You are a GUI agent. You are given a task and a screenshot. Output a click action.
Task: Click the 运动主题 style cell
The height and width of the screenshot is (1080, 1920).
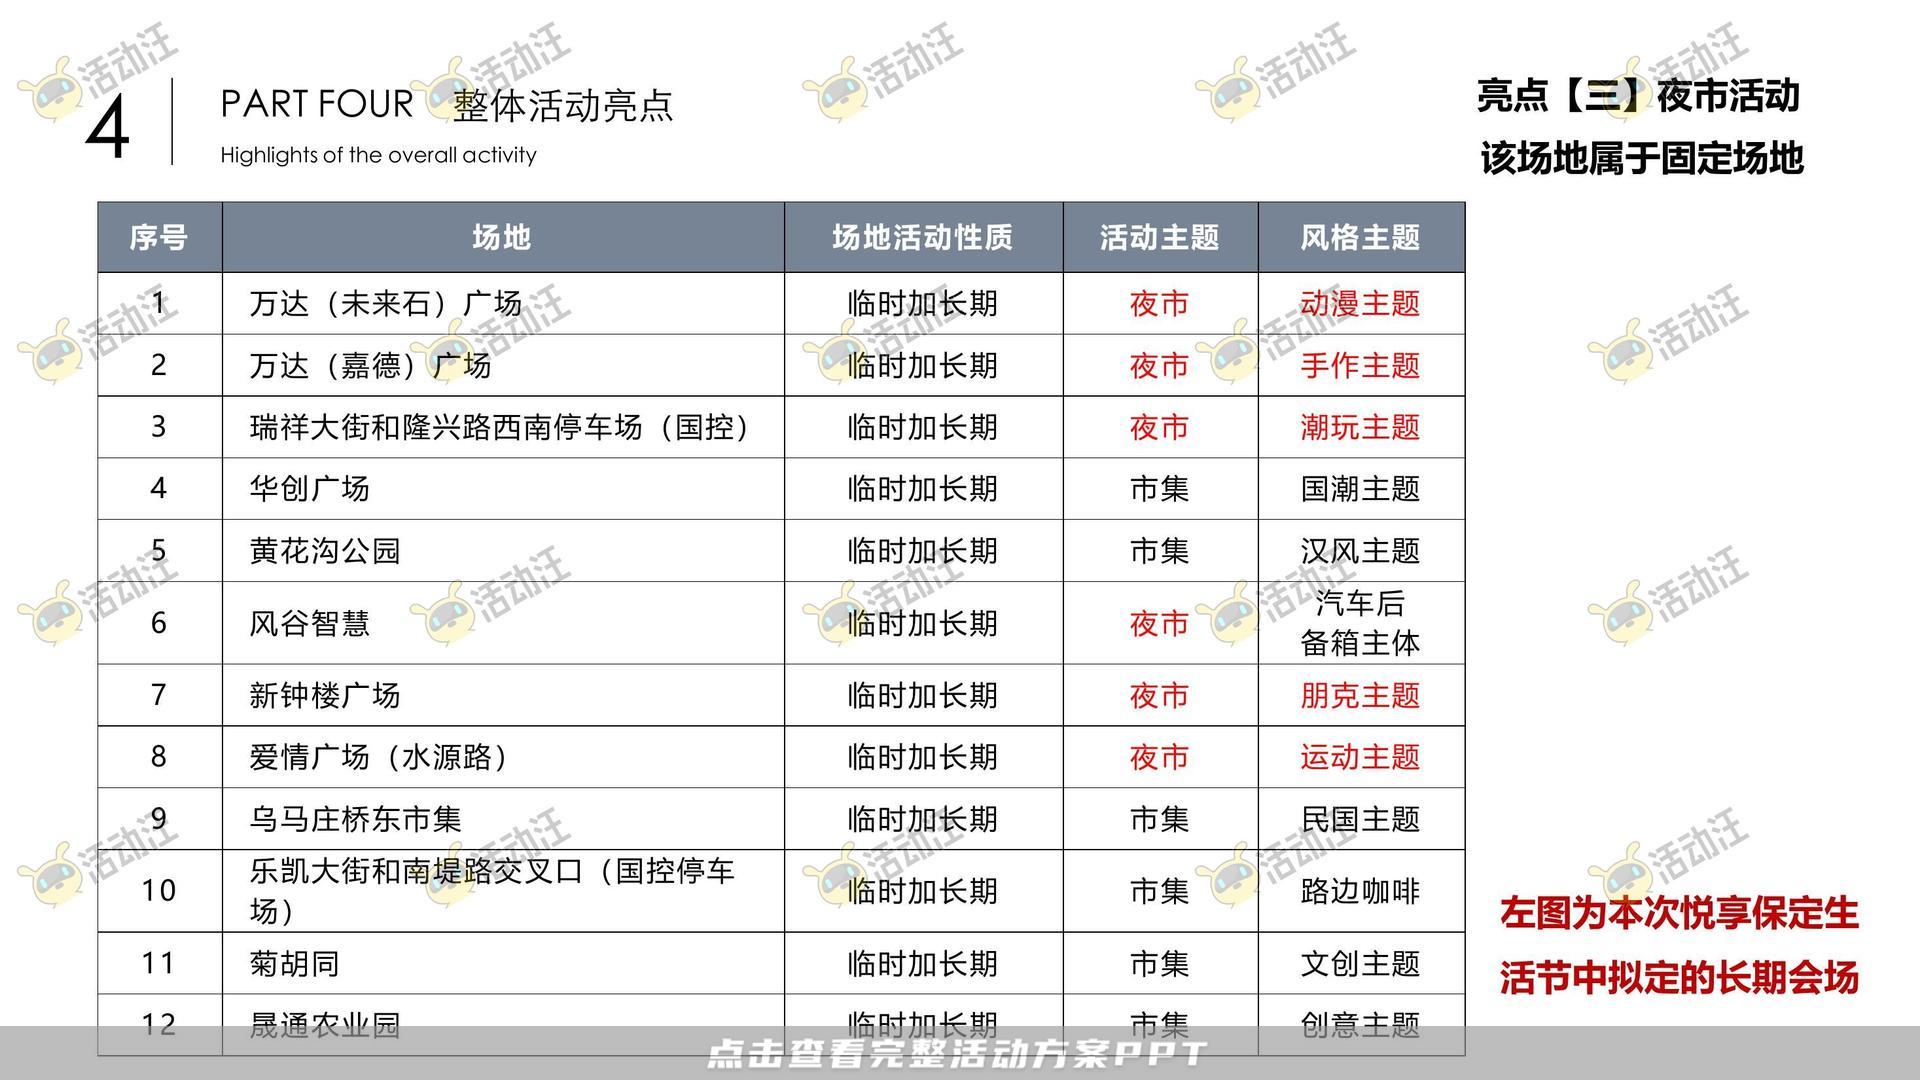tap(1360, 757)
